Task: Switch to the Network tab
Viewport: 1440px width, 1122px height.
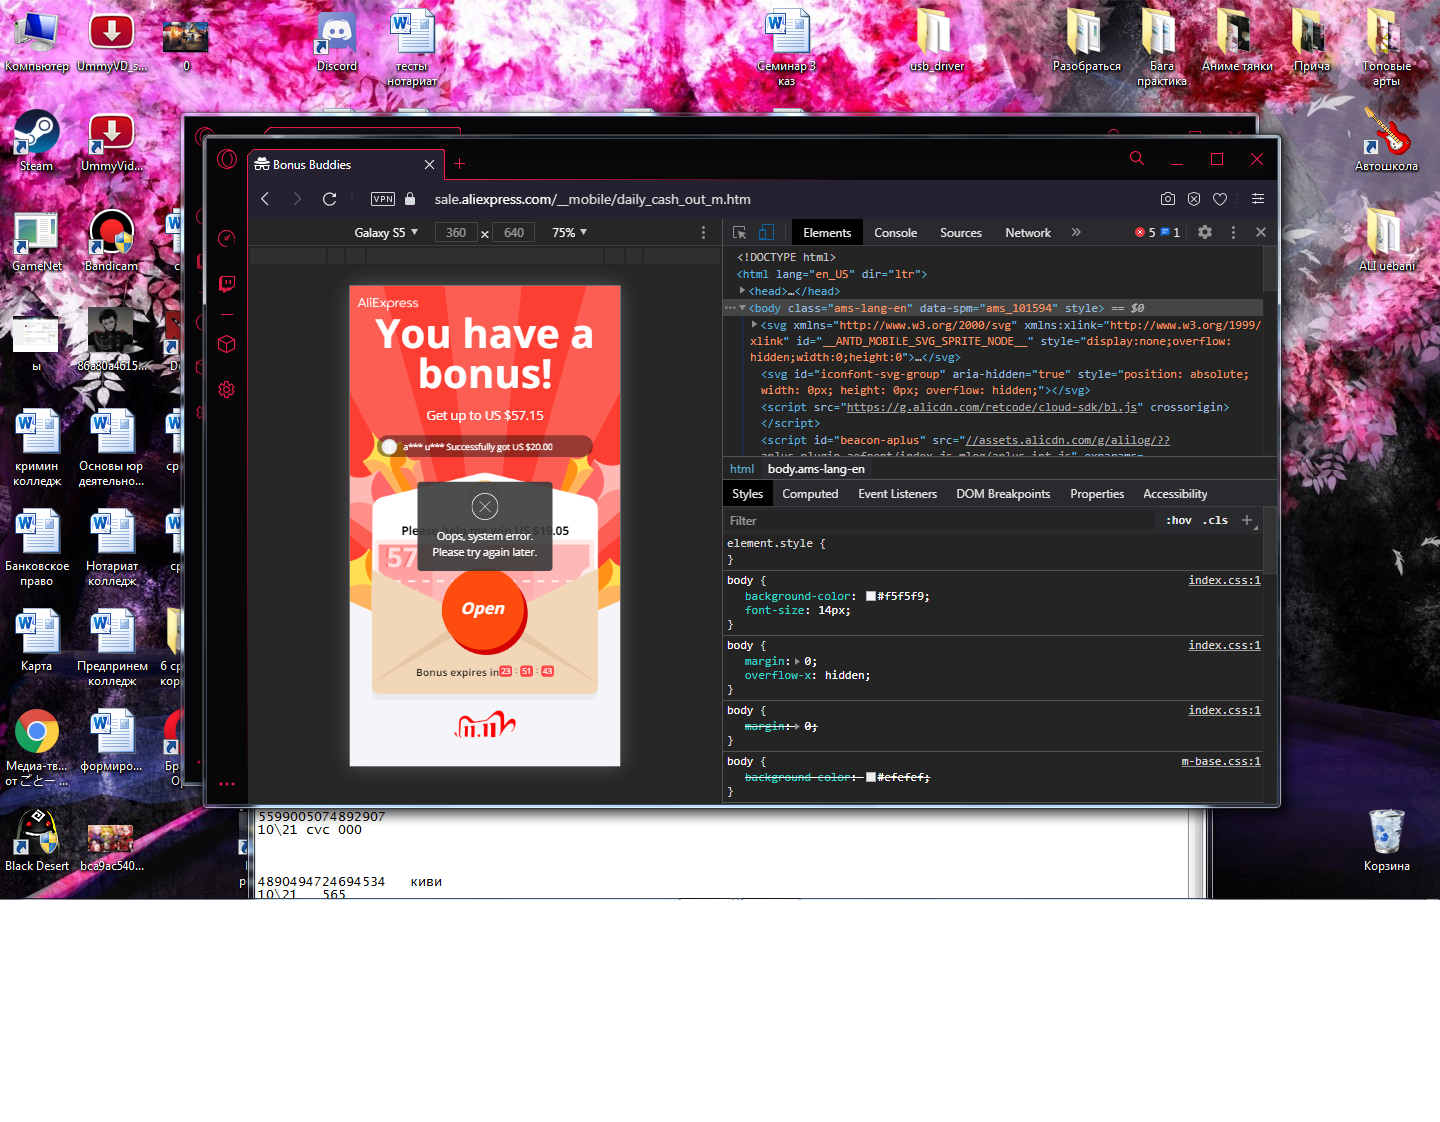Action: 1028,233
